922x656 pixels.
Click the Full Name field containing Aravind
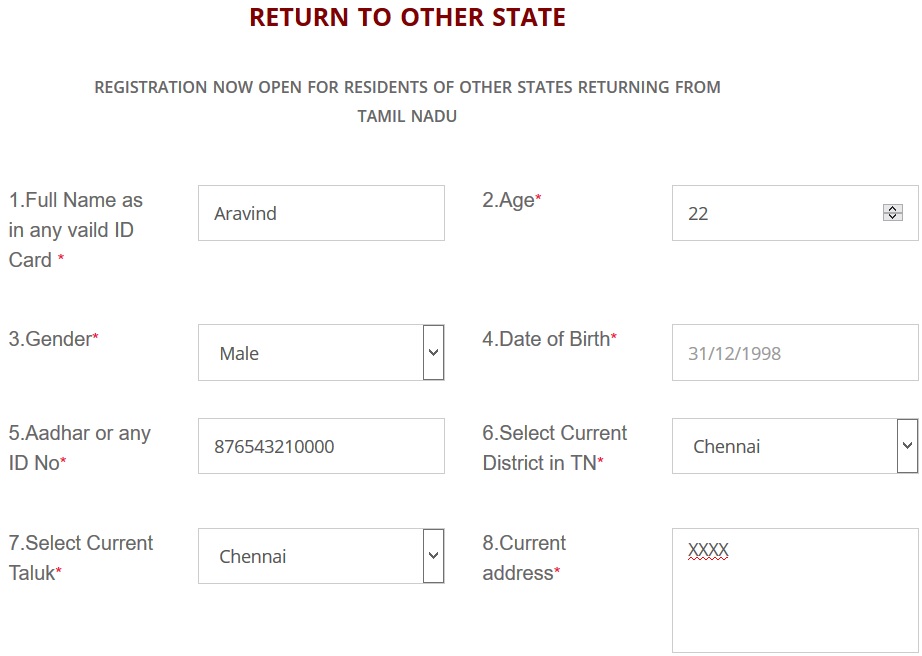(321, 213)
